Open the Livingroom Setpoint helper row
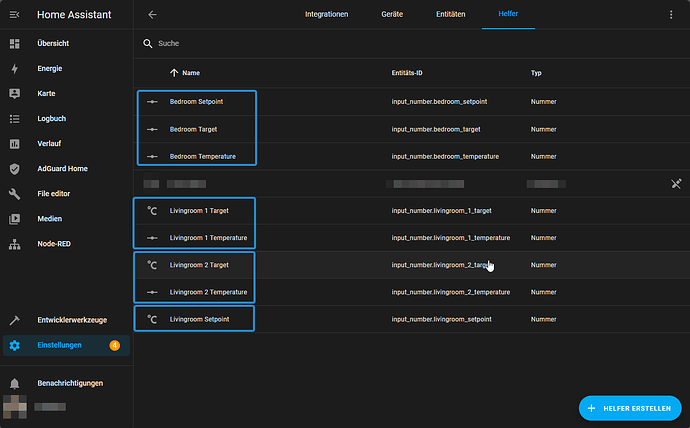 (200, 319)
